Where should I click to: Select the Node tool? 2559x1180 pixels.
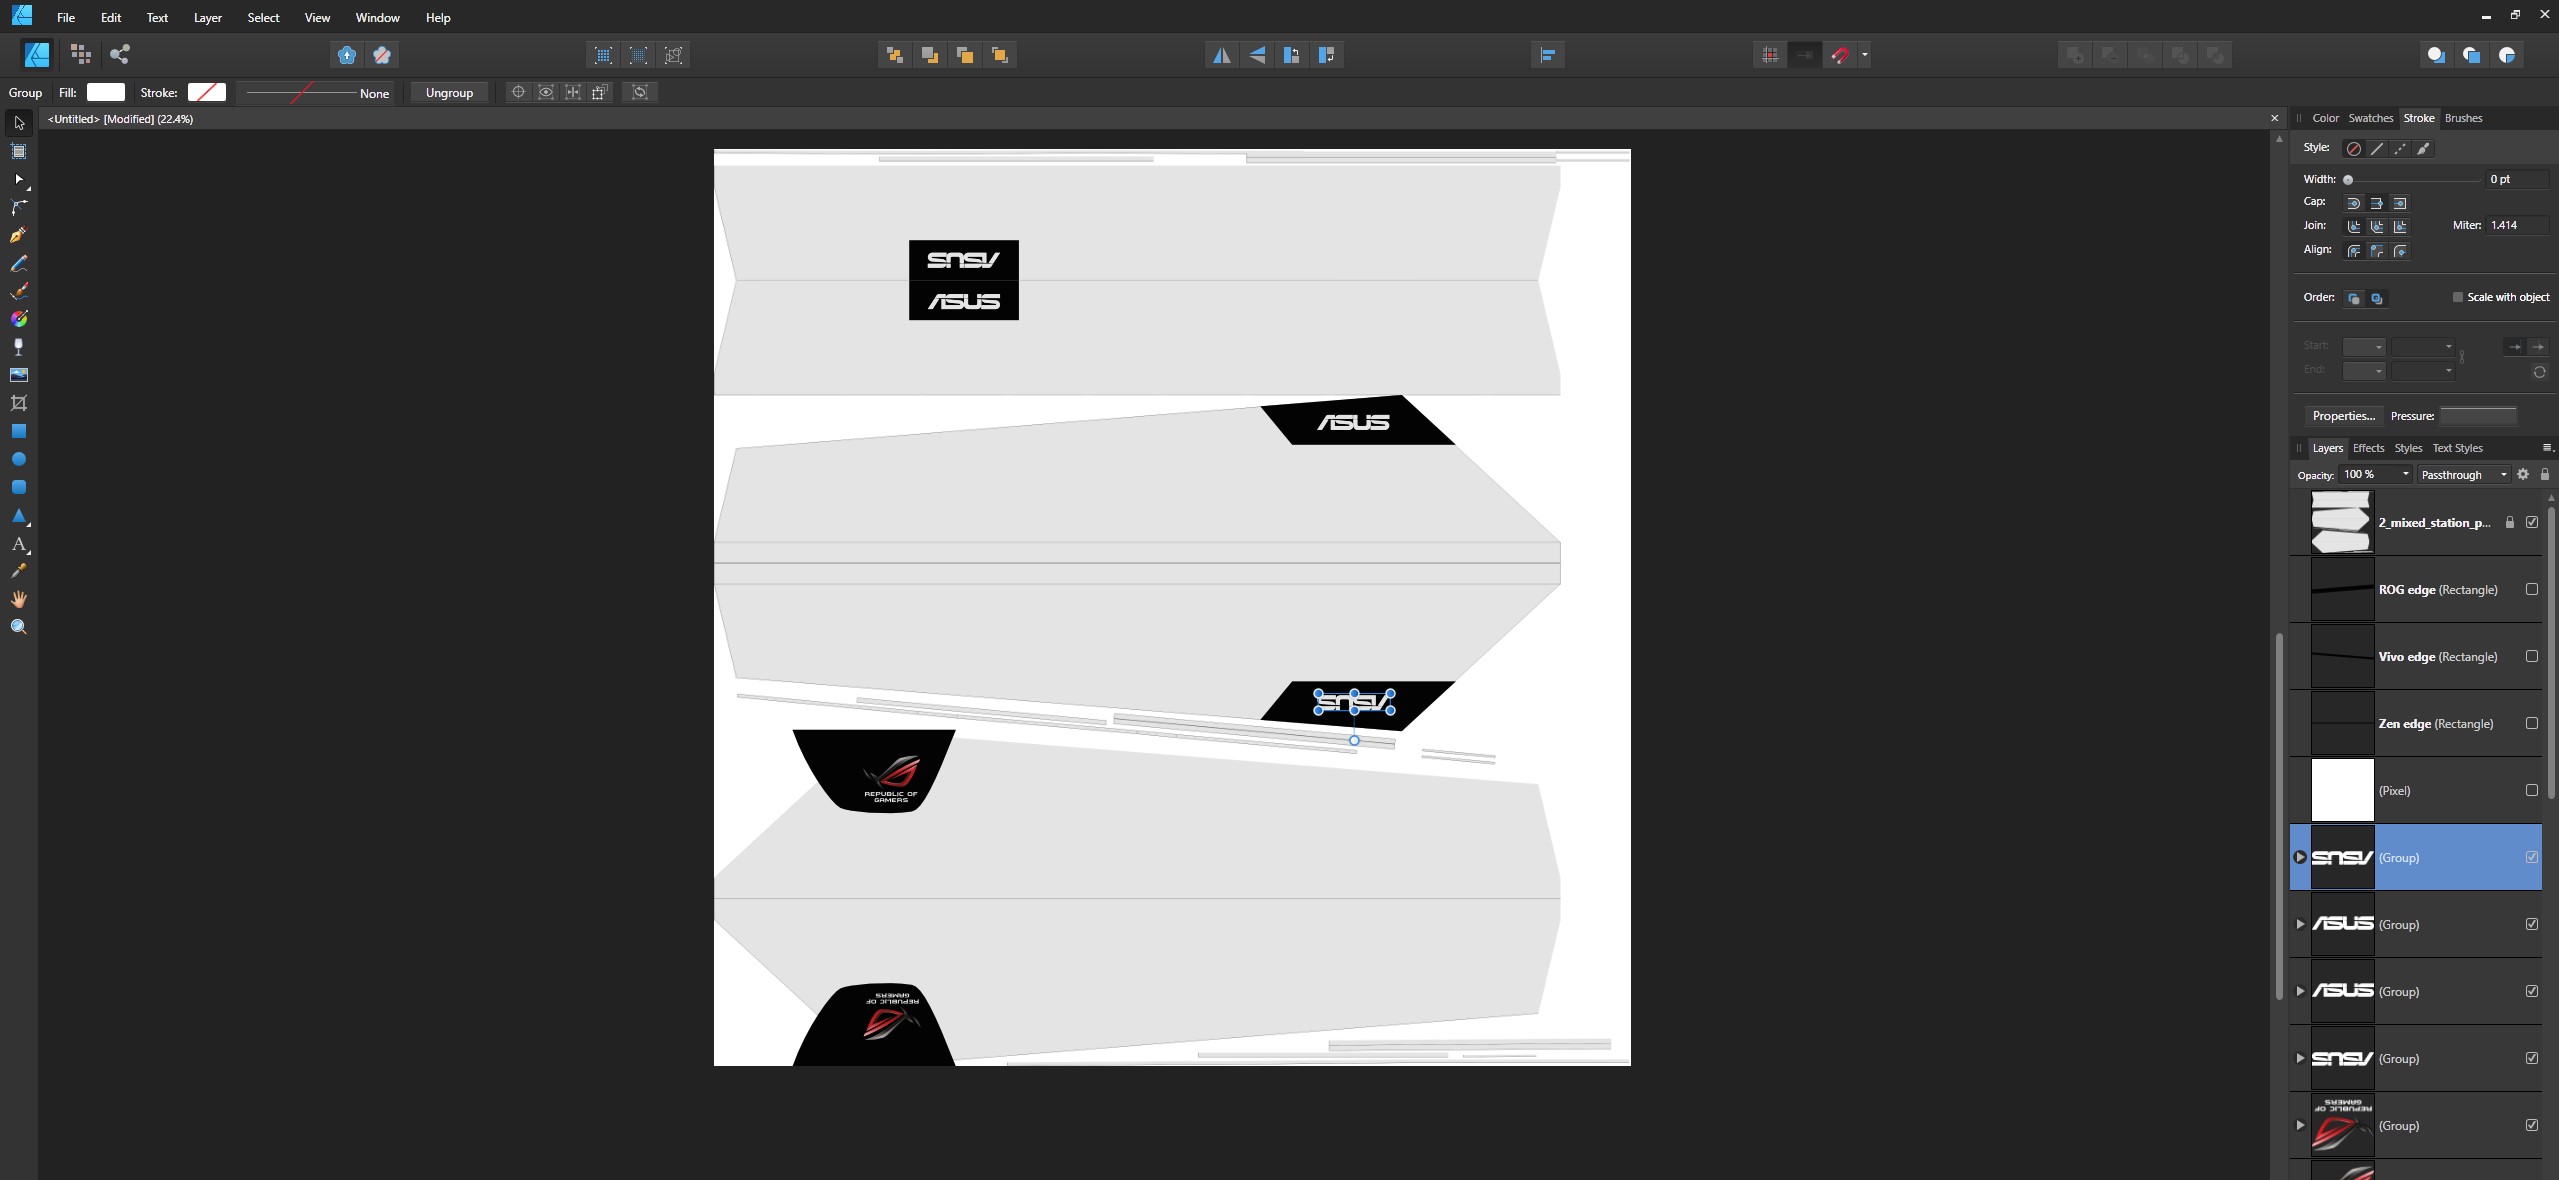[x=18, y=179]
